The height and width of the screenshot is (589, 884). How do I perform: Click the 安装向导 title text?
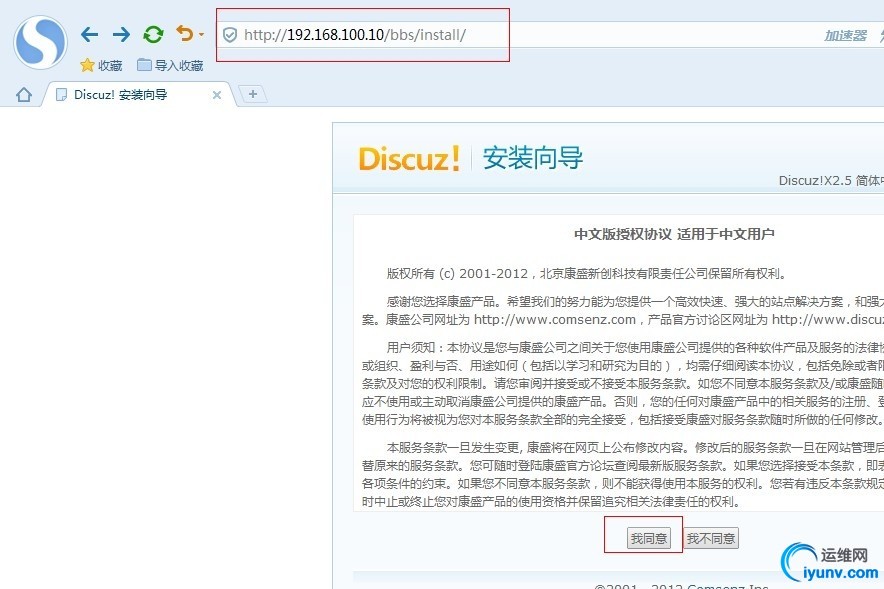pos(533,158)
